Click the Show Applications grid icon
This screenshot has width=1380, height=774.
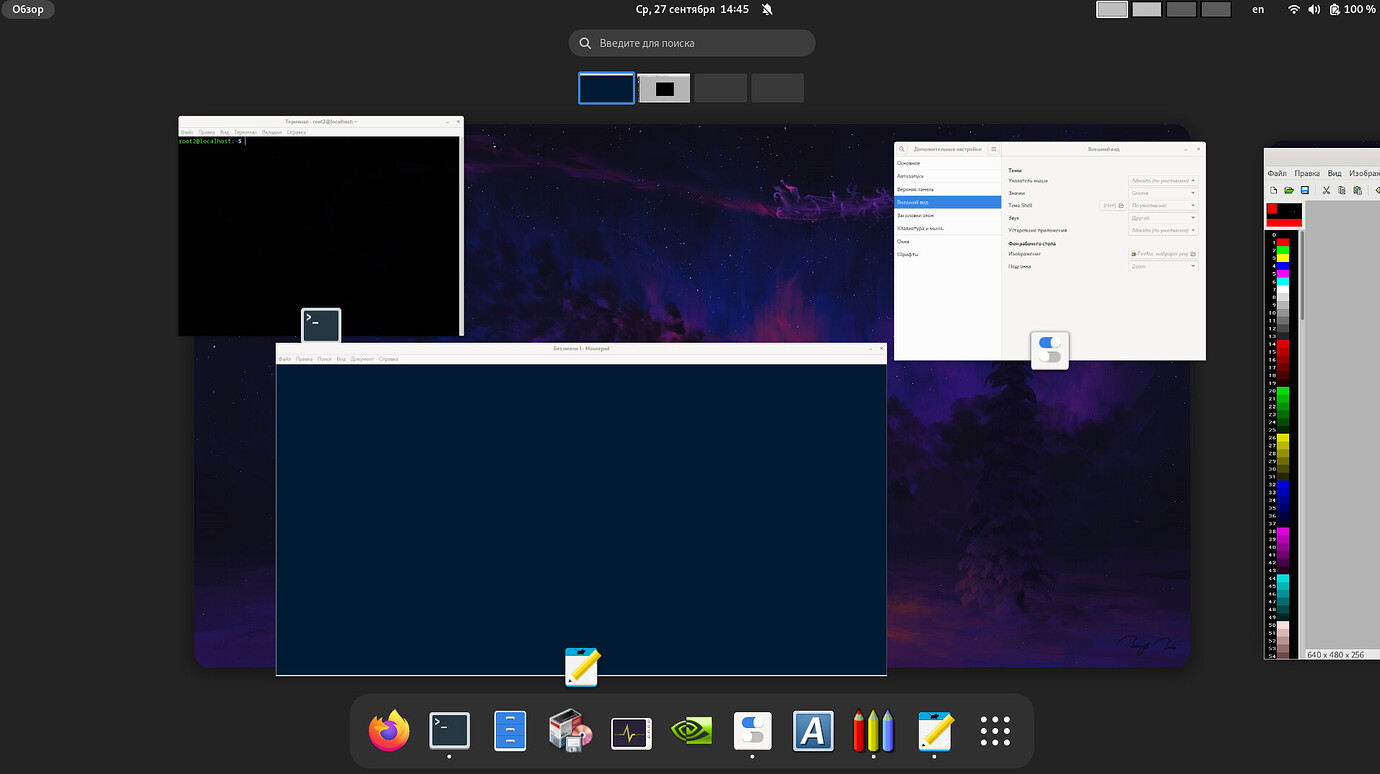click(995, 731)
